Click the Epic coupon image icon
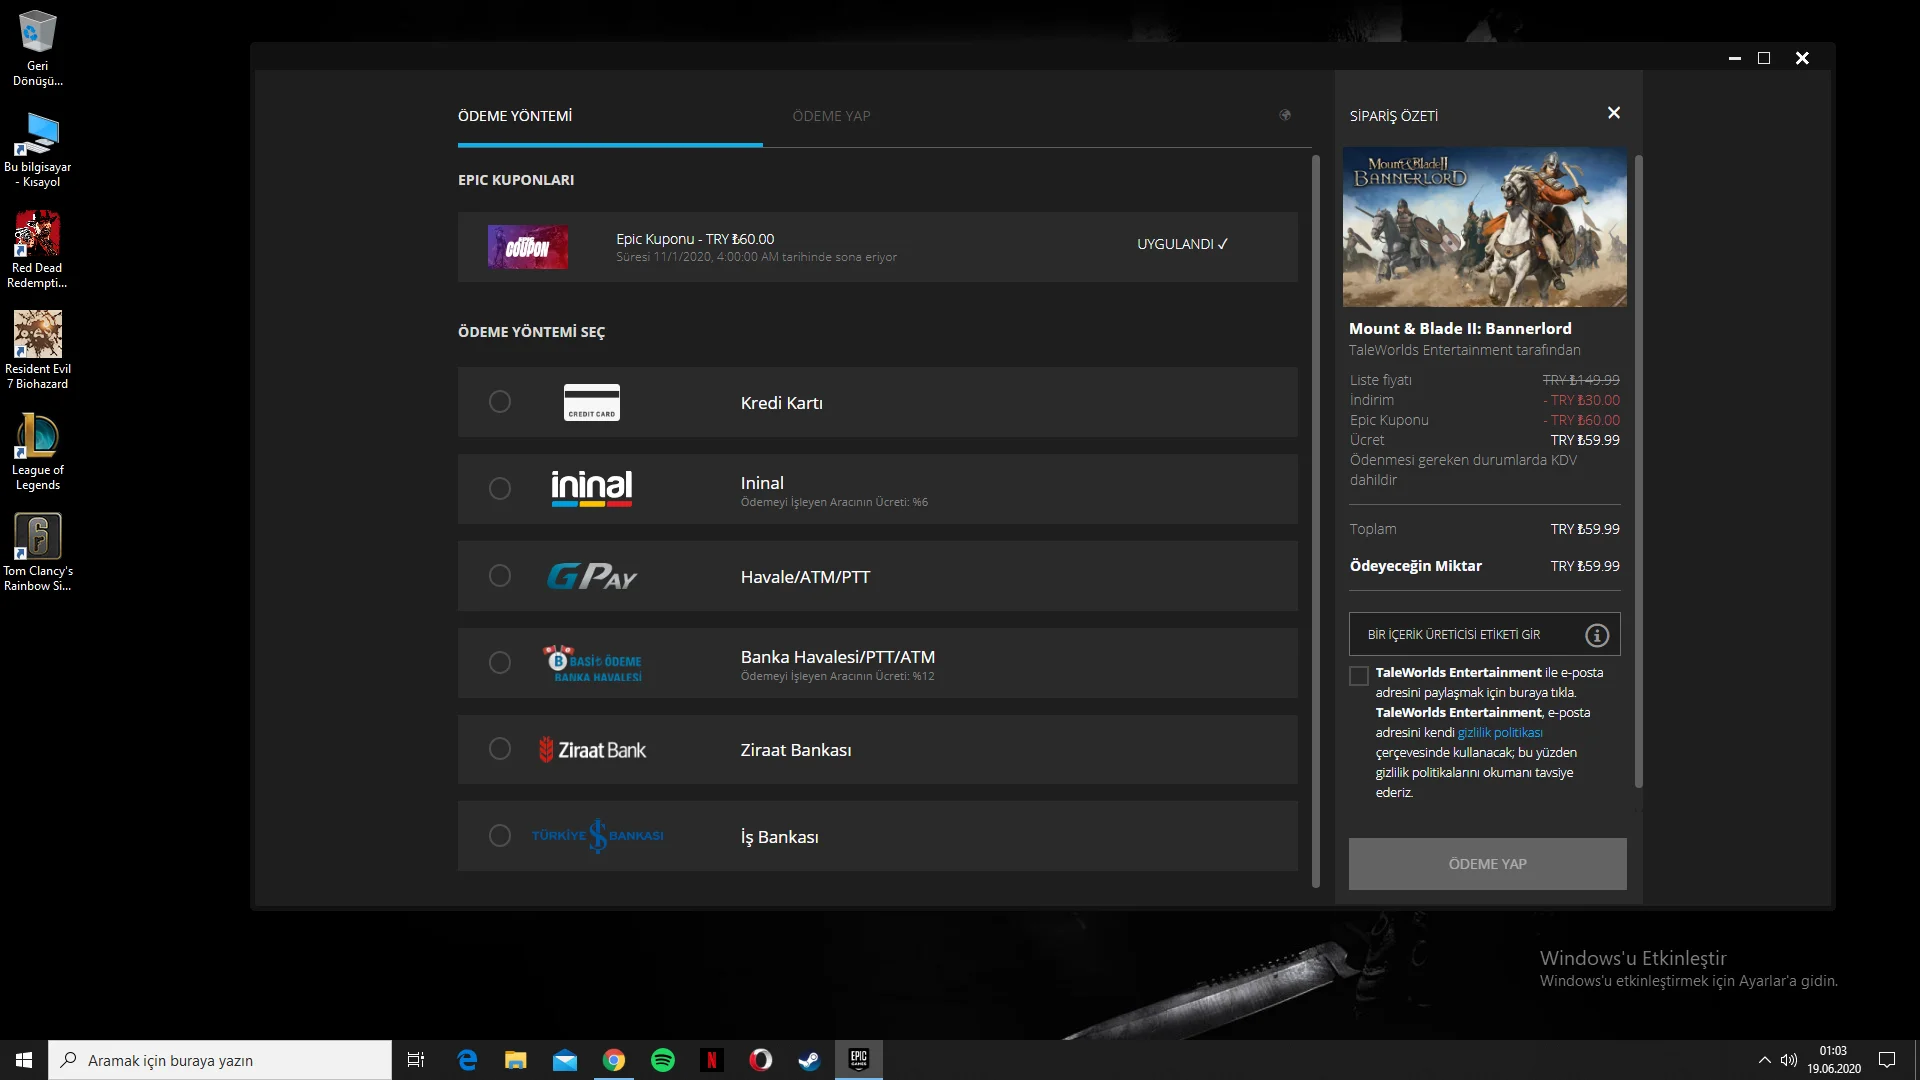This screenshot has width=1920, height=1080. 527,247
